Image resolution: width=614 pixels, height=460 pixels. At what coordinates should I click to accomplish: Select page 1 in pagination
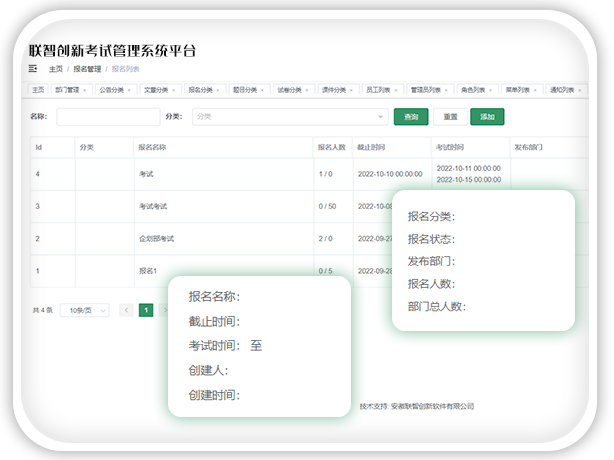click(x=146, y=310)
